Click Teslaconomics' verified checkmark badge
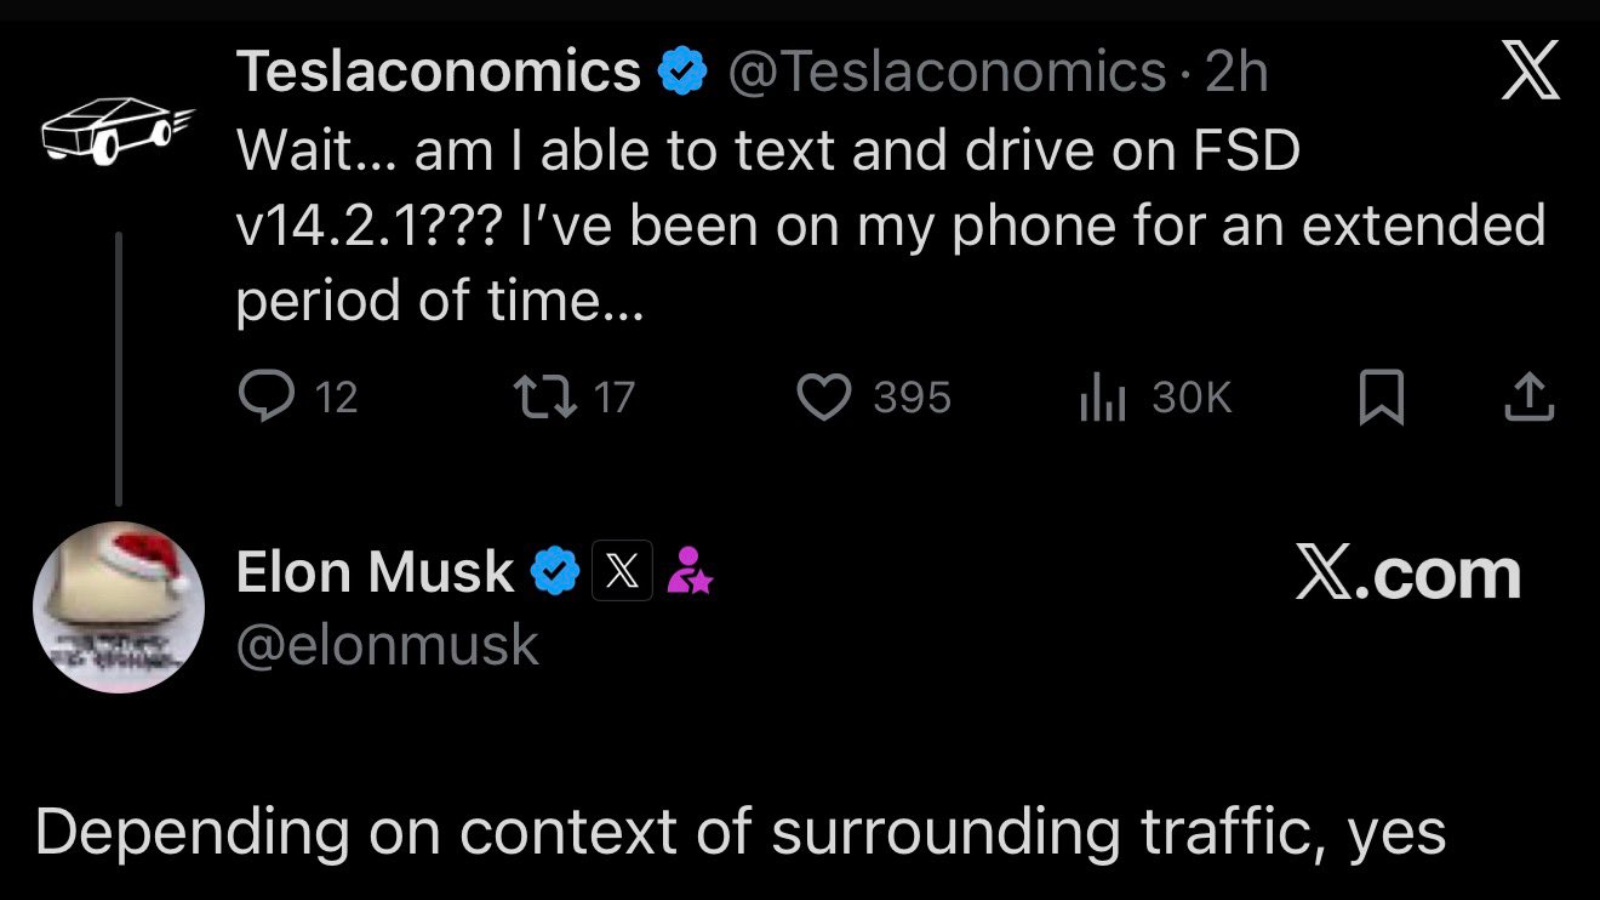The width and height of the screenshot is (1600, 900). point(682,68)
